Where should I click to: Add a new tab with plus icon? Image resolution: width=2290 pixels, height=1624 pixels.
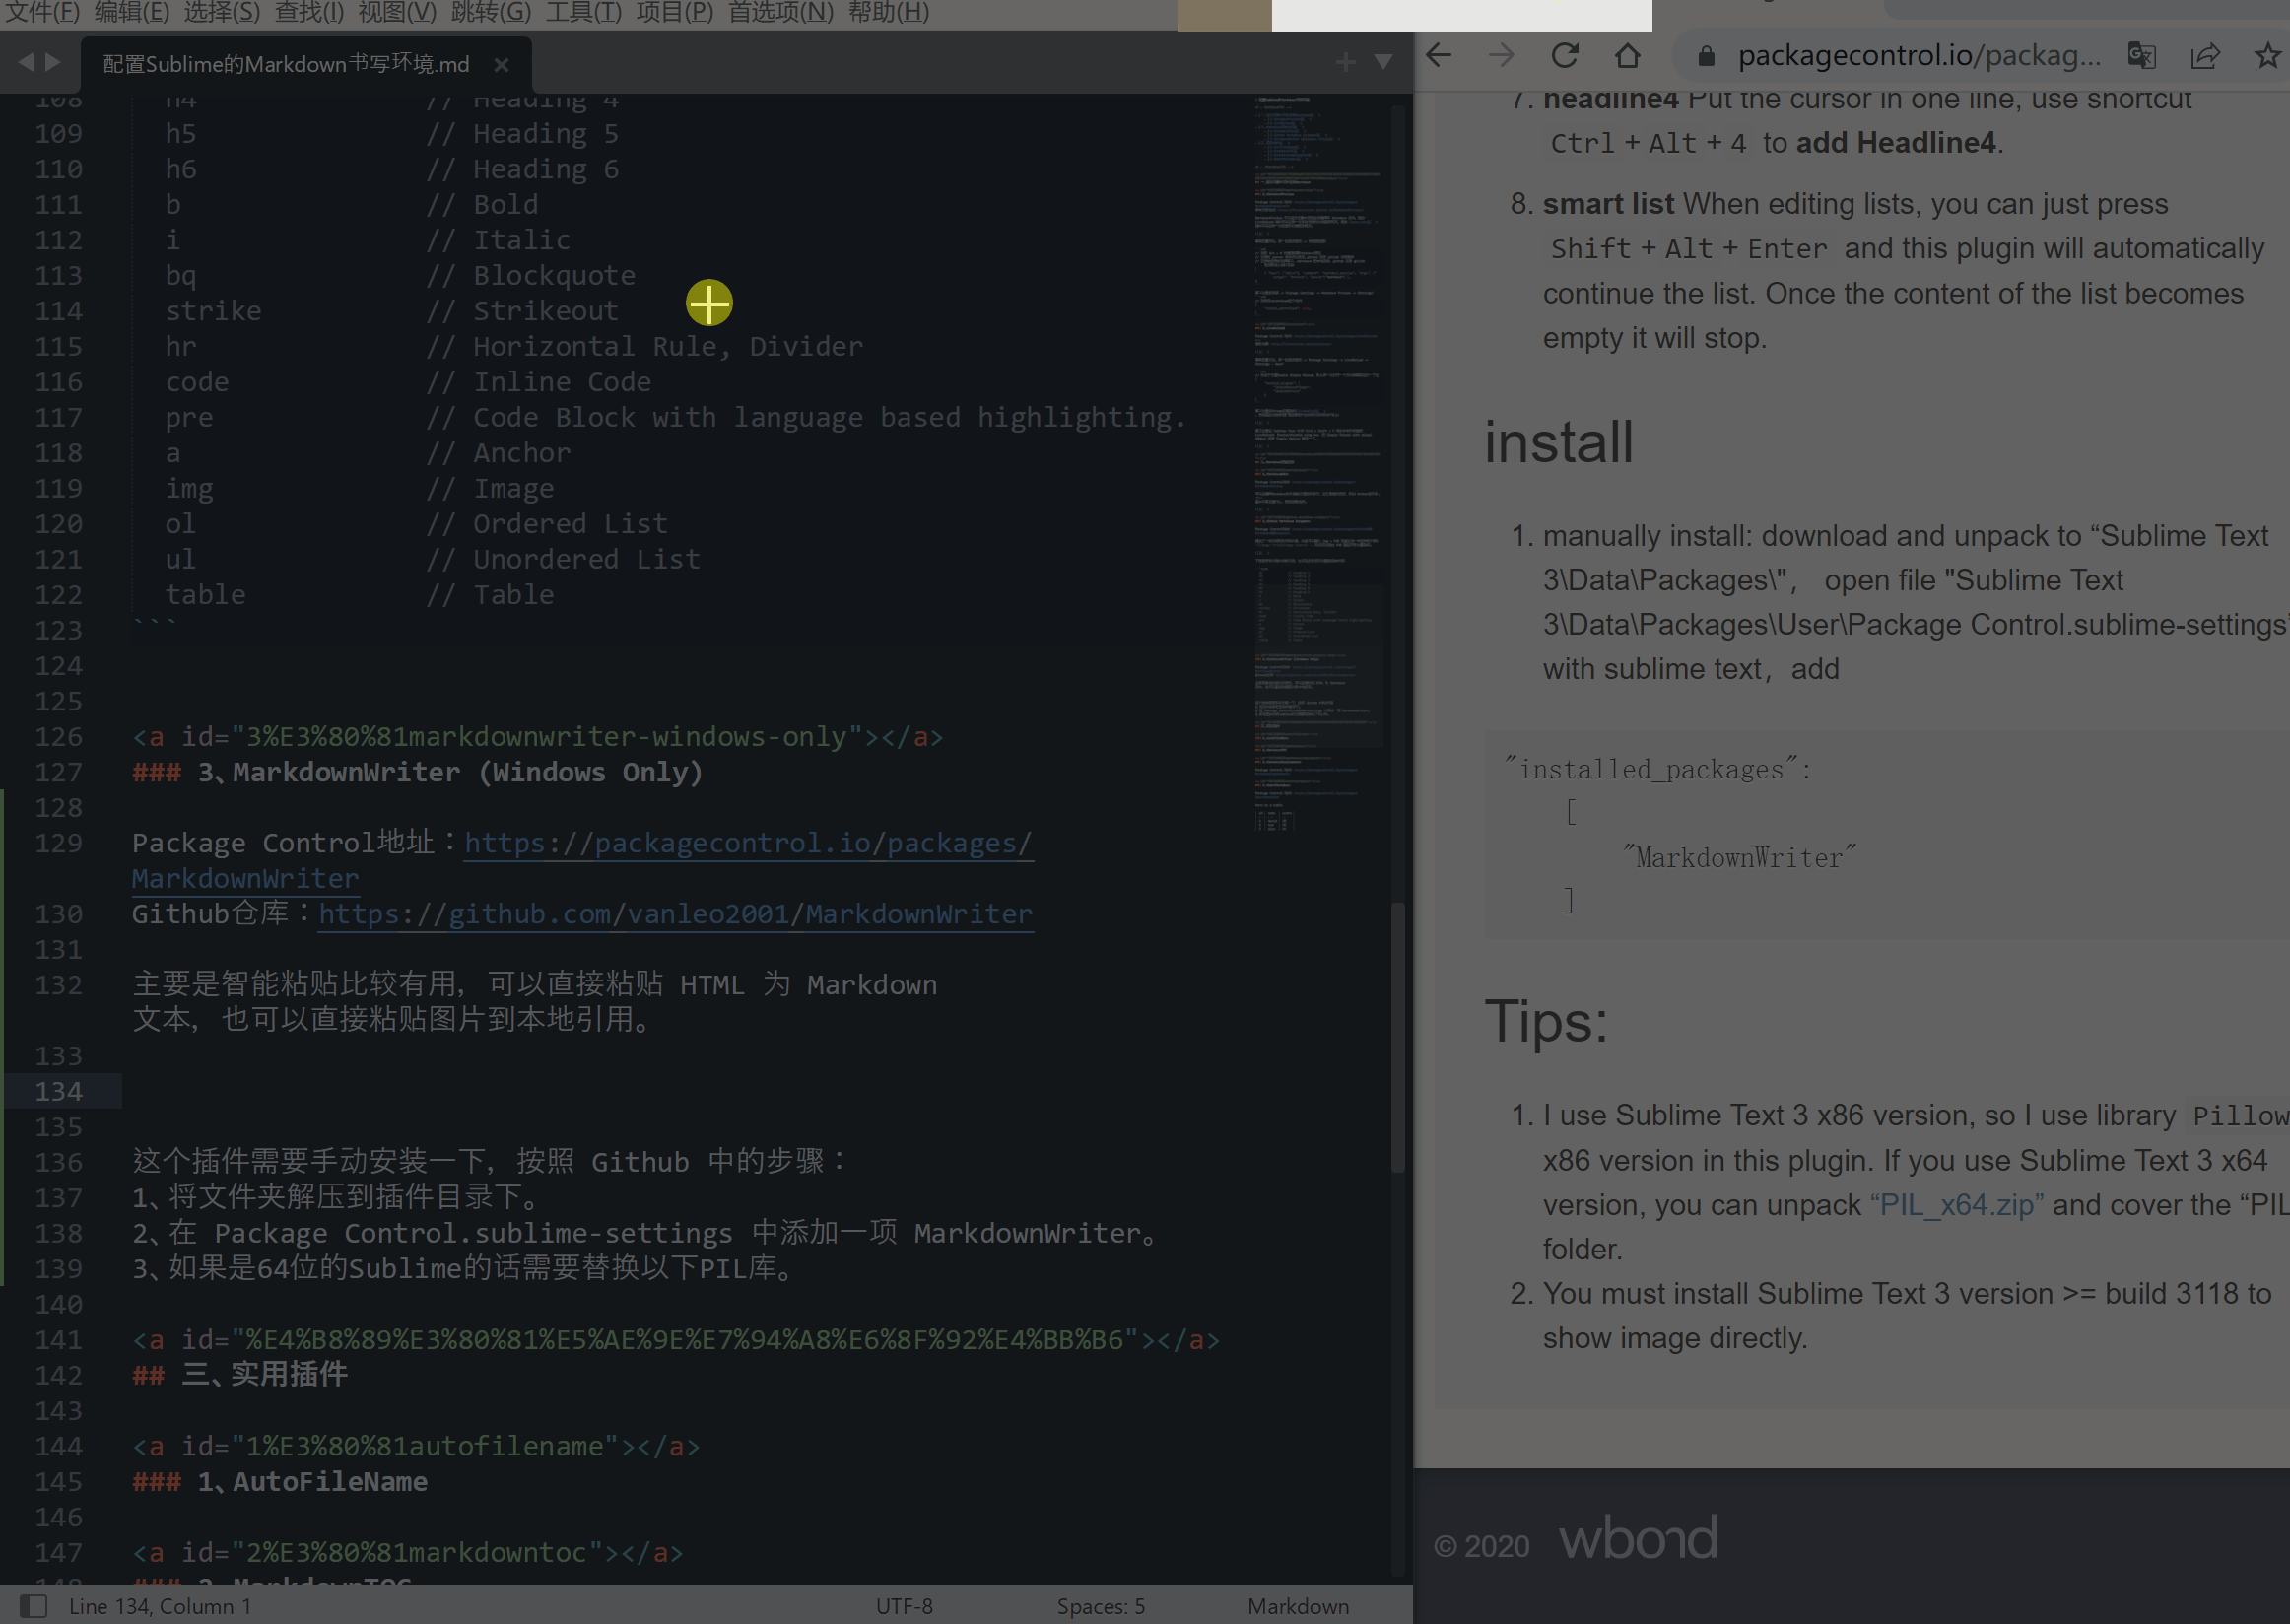[1345, 63]
